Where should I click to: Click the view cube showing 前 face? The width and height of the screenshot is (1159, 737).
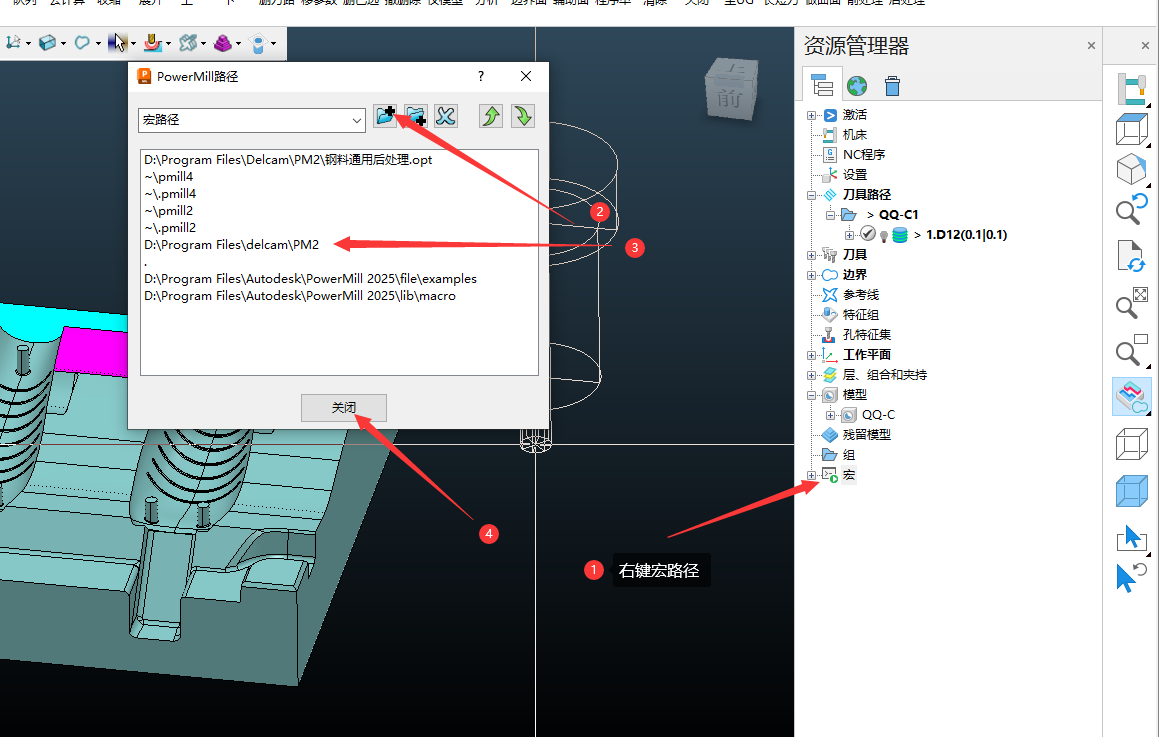(x=730, y=90)
